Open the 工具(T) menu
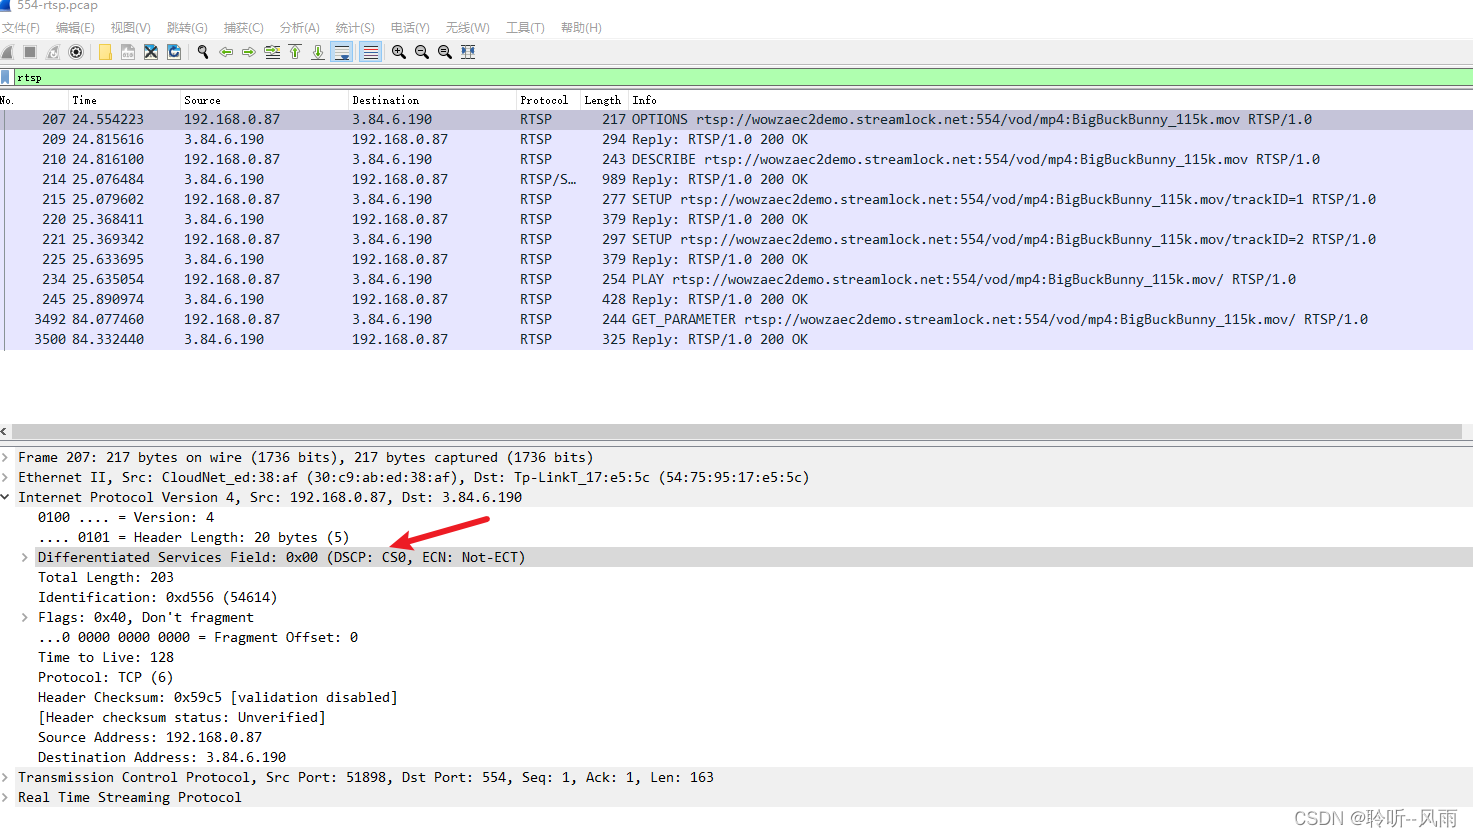This screenshot has height=837, width=1473. 525,28
